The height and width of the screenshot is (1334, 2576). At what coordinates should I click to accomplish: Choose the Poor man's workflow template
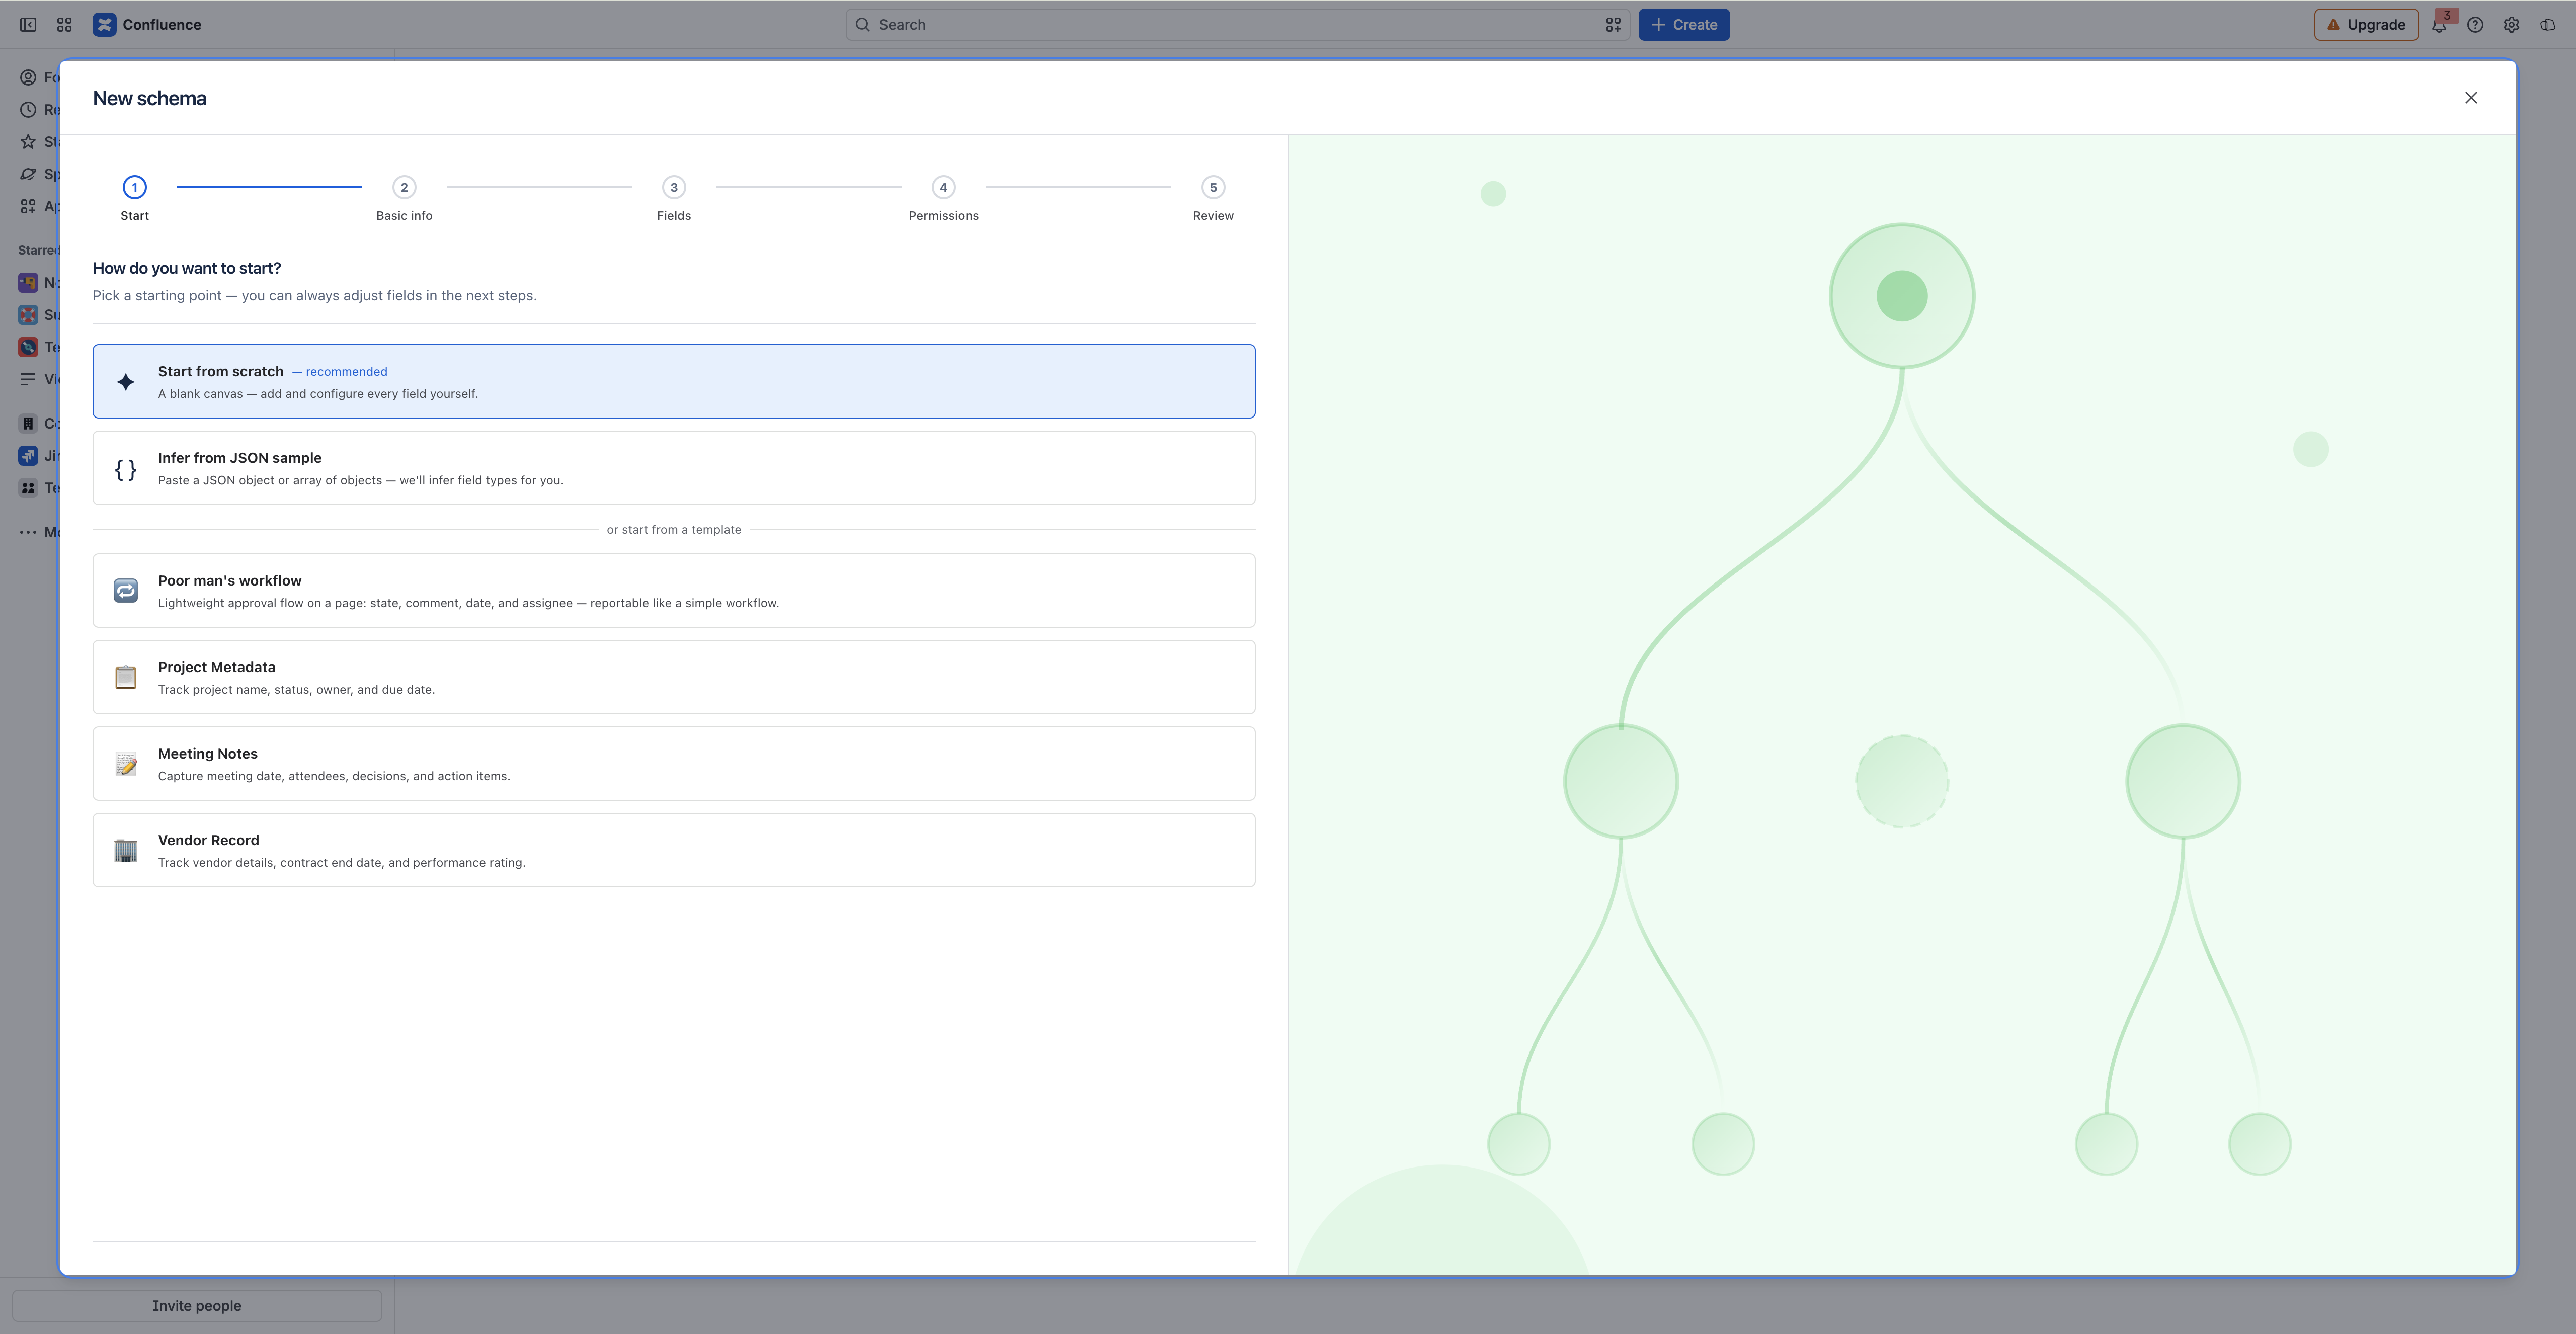click(674, 591)
